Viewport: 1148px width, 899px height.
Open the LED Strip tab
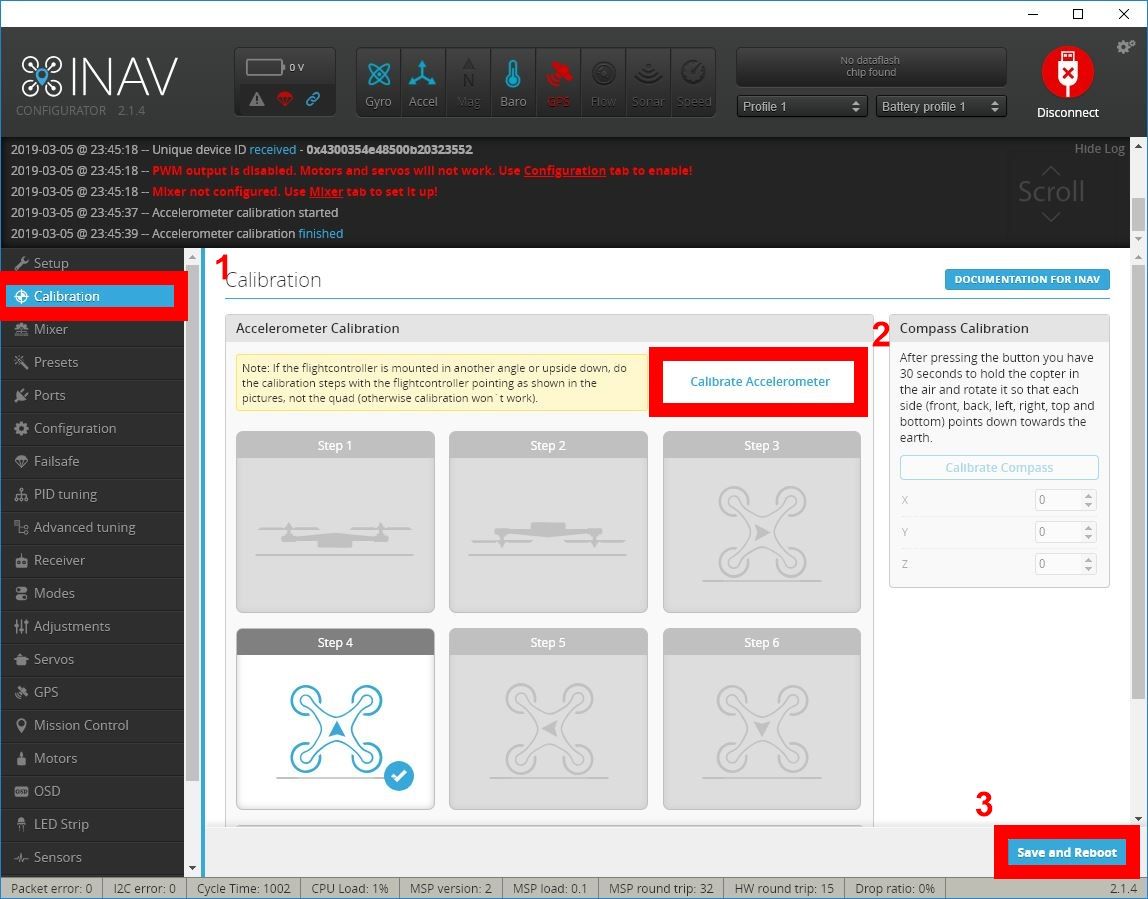pyautogui.click(x=92, y=824)
